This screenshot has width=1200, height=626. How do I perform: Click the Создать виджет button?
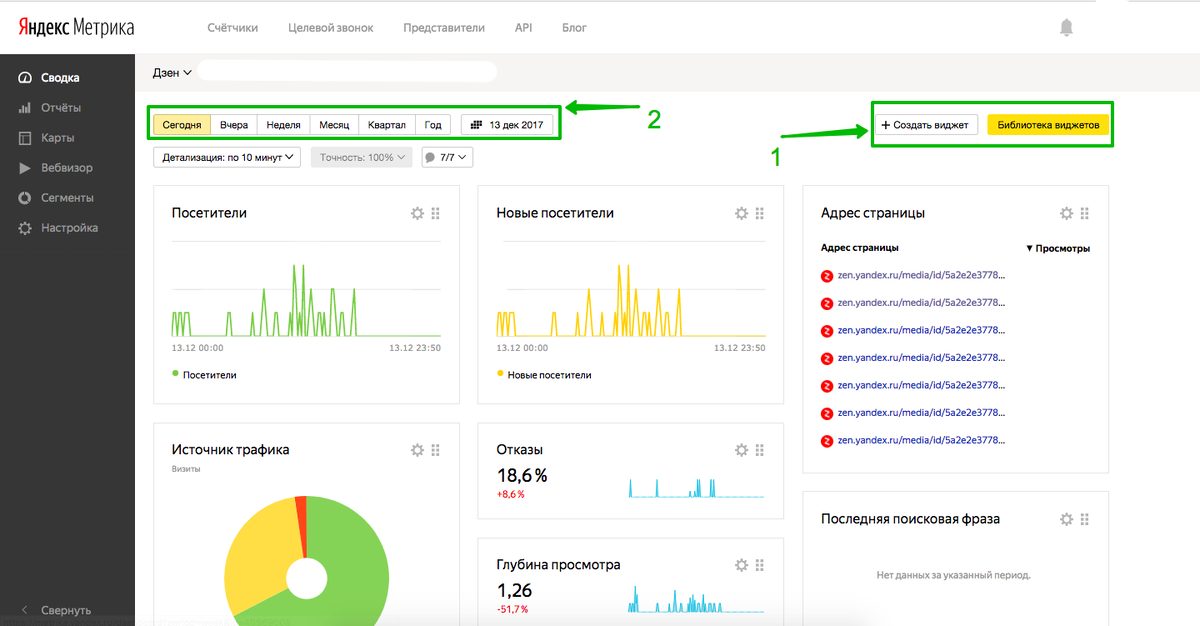click(x=926, y=125)
